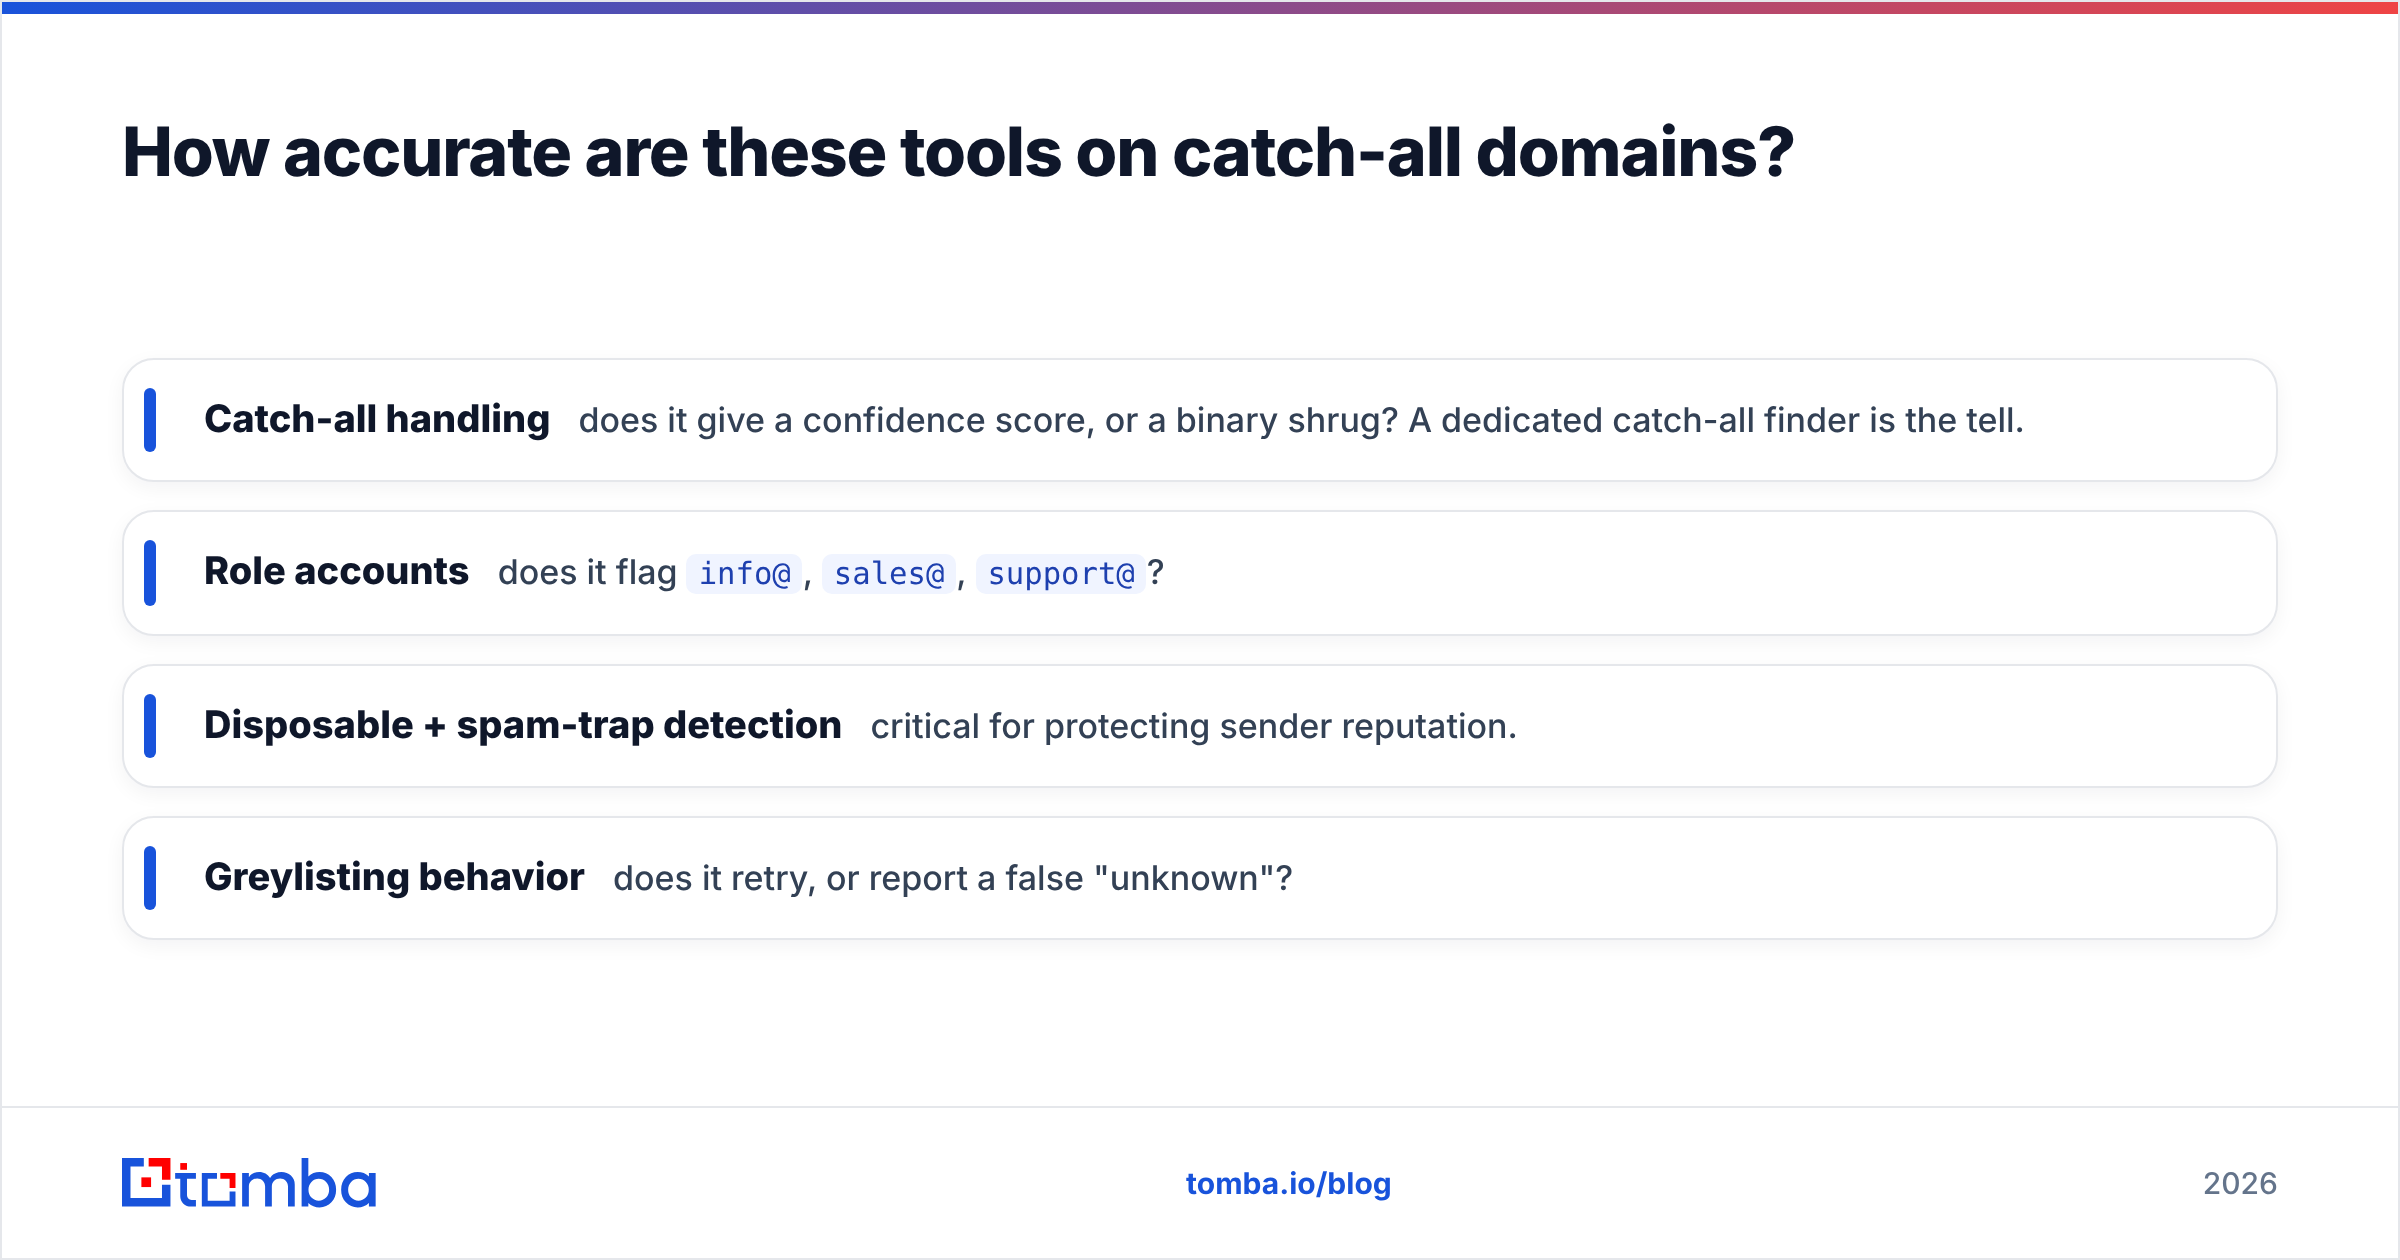Click the 2026 year in the footer
This screenshot has width=2400, height=1260.
click(x=2240, y=1184)
